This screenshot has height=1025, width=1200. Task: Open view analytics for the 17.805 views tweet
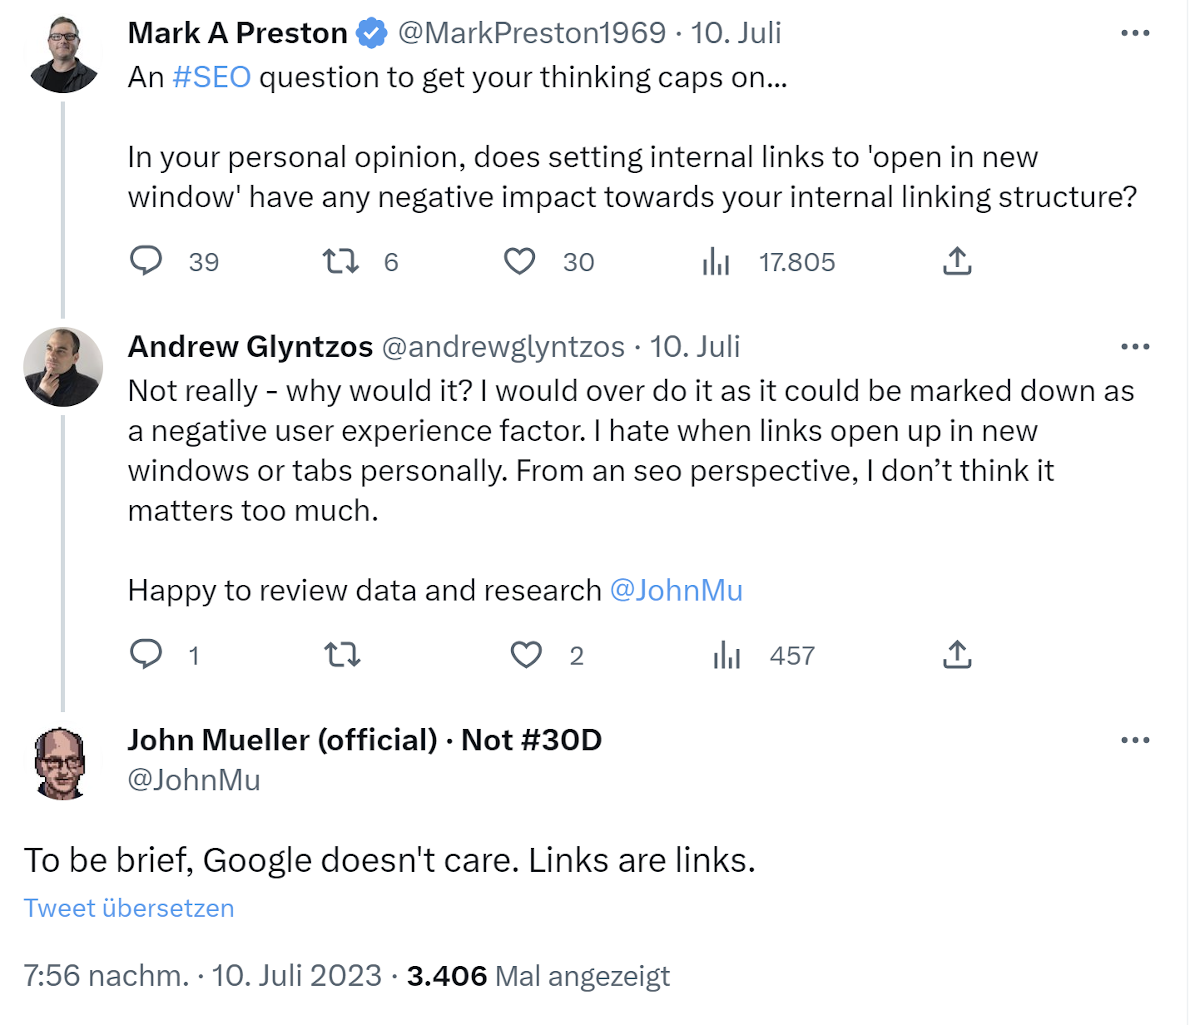[x=716, y=261]
